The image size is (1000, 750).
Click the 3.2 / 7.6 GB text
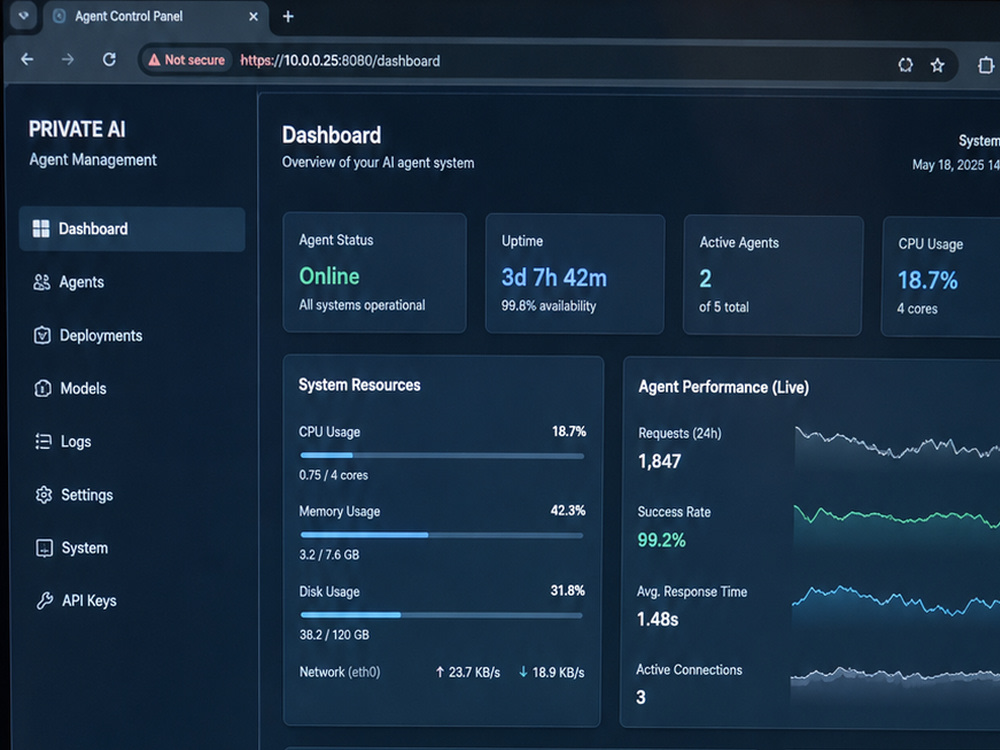pyautogui.click(x=329, y=555)
